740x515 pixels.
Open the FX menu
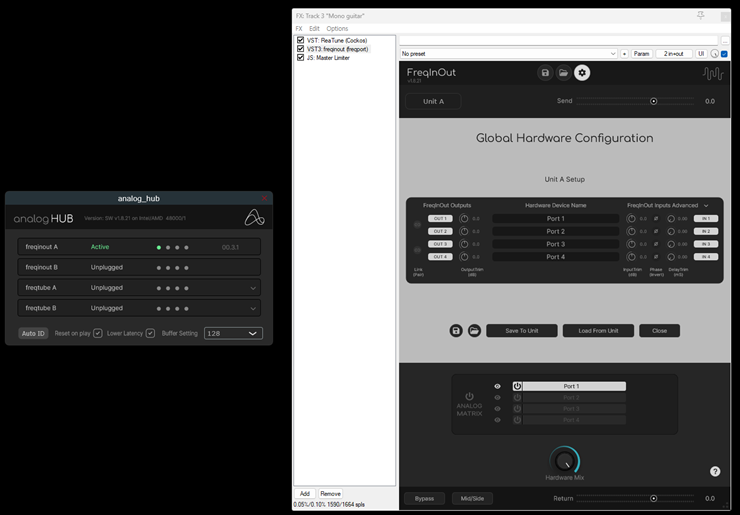pyautogui.click(x=299, y=28)
